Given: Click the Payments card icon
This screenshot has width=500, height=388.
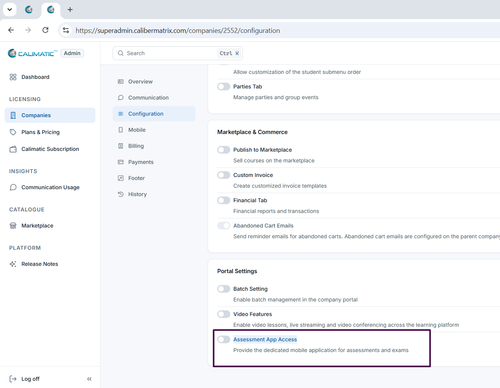Looking at the screenshot, I should [x=121, y=162].
